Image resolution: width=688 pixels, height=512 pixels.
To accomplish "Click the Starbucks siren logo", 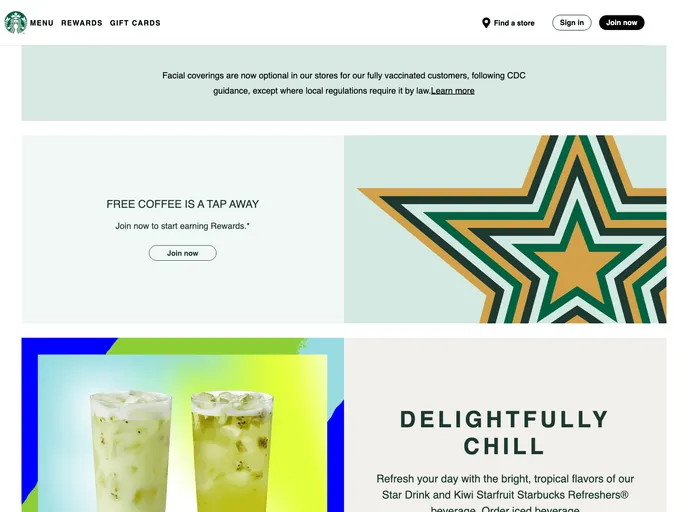I will tap(16, 22).
